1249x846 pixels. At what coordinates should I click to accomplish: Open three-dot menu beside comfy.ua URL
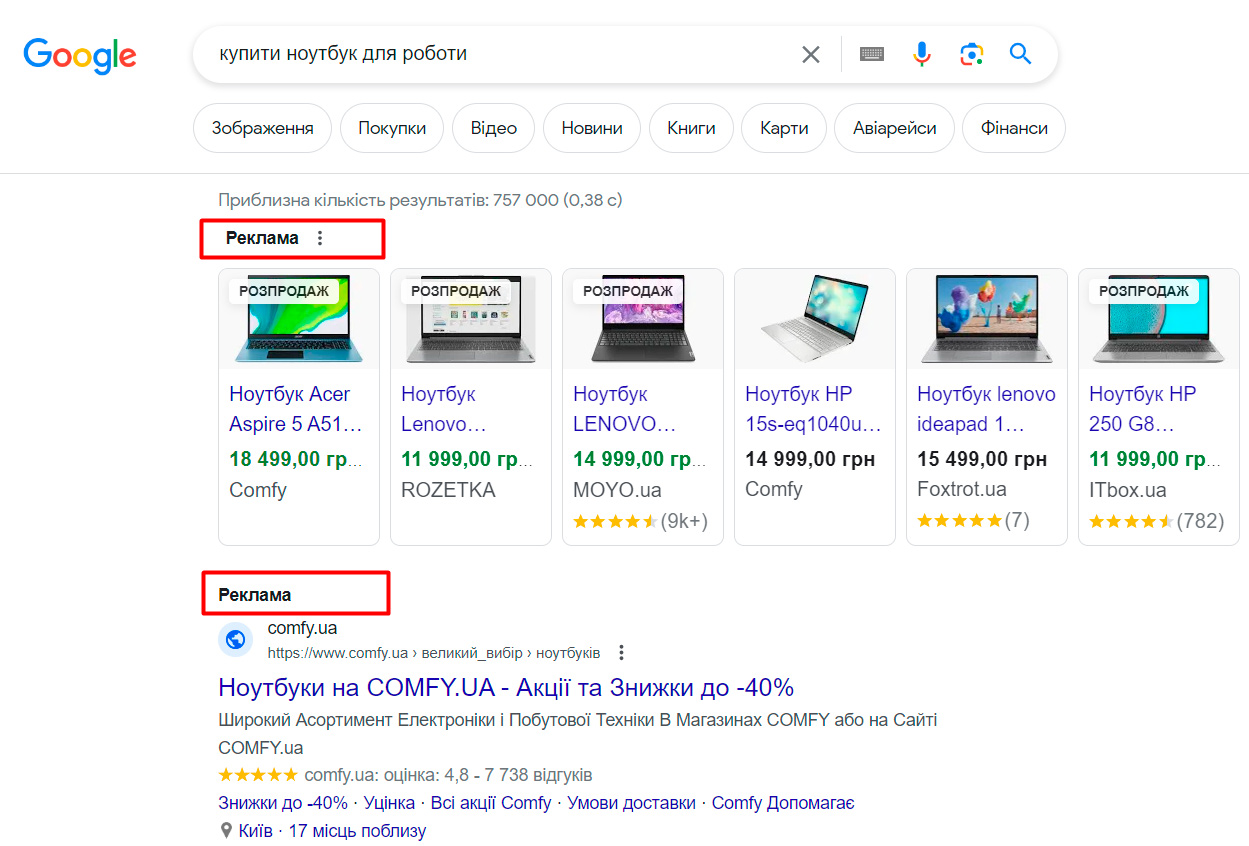pyautogui.click(x=621, y=653)
